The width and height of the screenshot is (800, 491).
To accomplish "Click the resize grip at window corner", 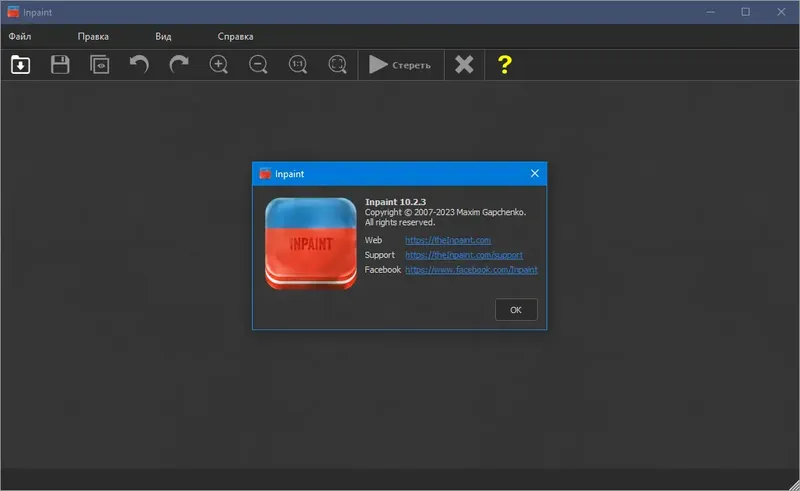I will click(794, 485).
